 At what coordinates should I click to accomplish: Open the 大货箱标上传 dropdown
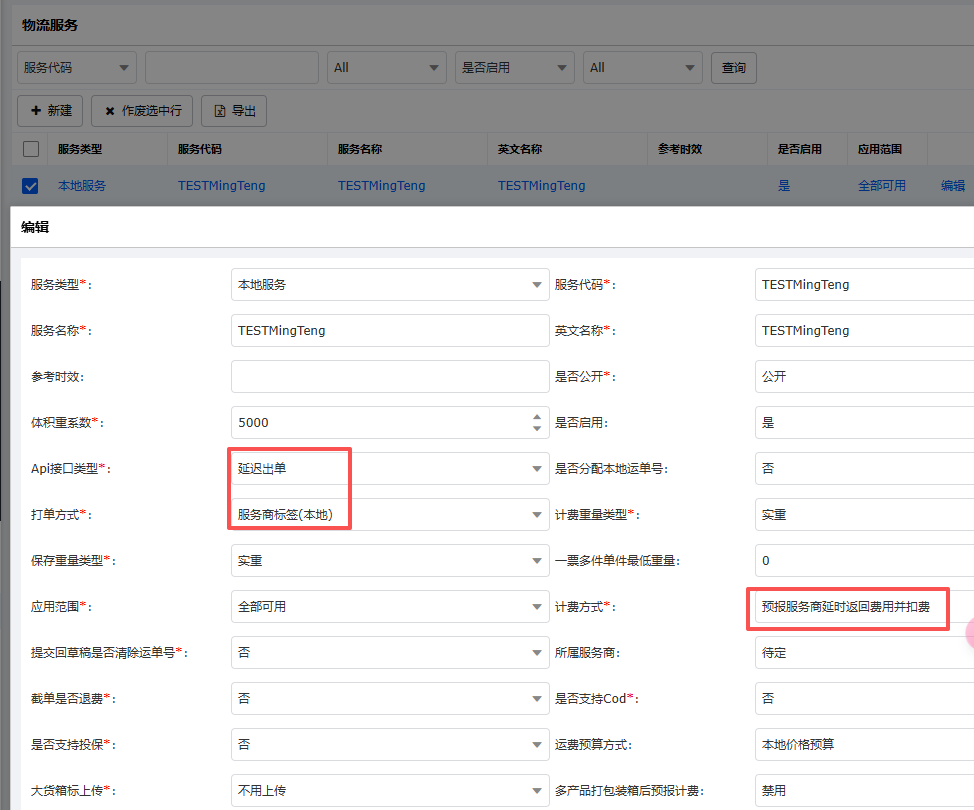[x=390, y=791]
